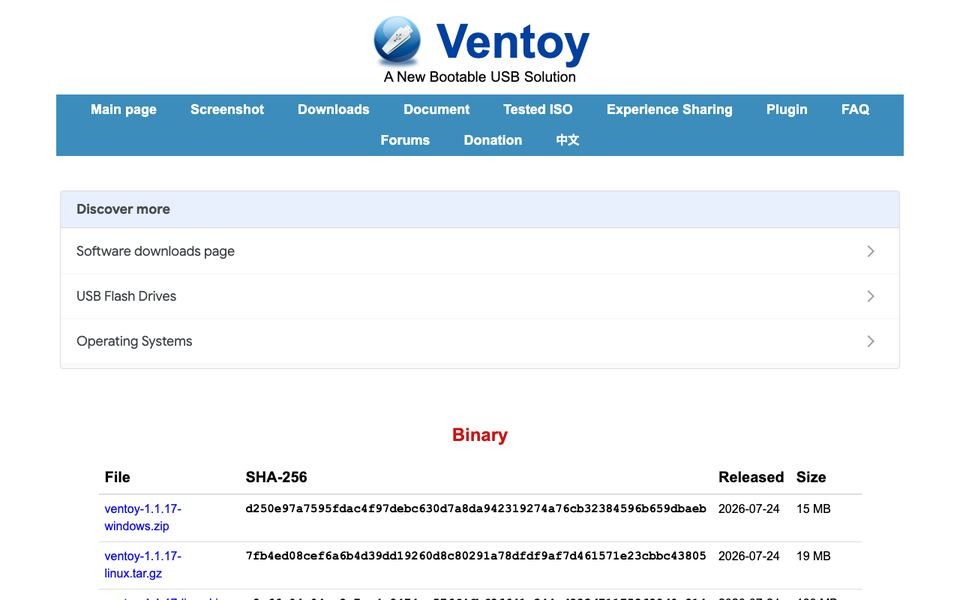Open the USB Flash Drives suggestion

pos(480,296)
